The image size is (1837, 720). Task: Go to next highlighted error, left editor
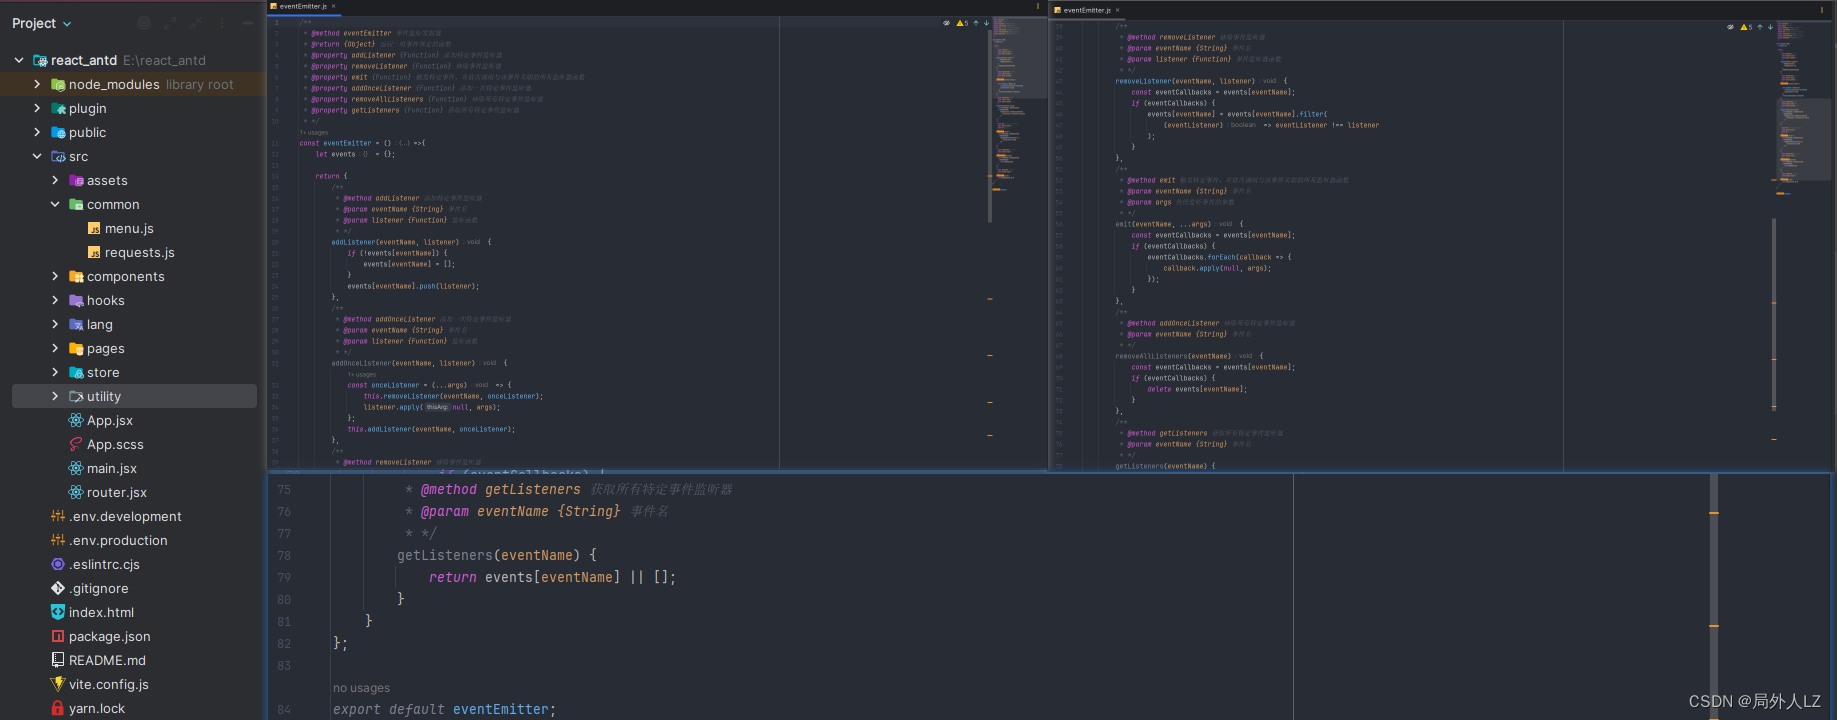point(986,23)
